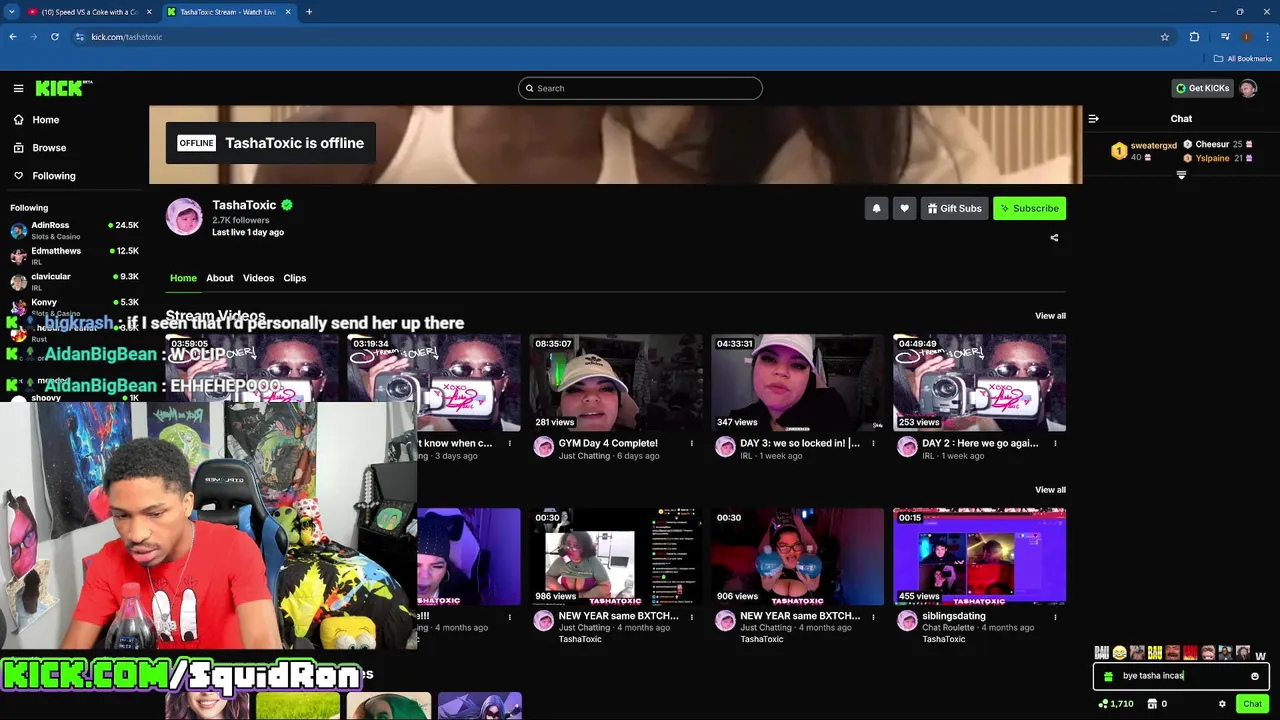Open the DAY 2 Here we go again thumbnail
The width and height of the screenshot is (1280, 720).
[x=980, y=383]
